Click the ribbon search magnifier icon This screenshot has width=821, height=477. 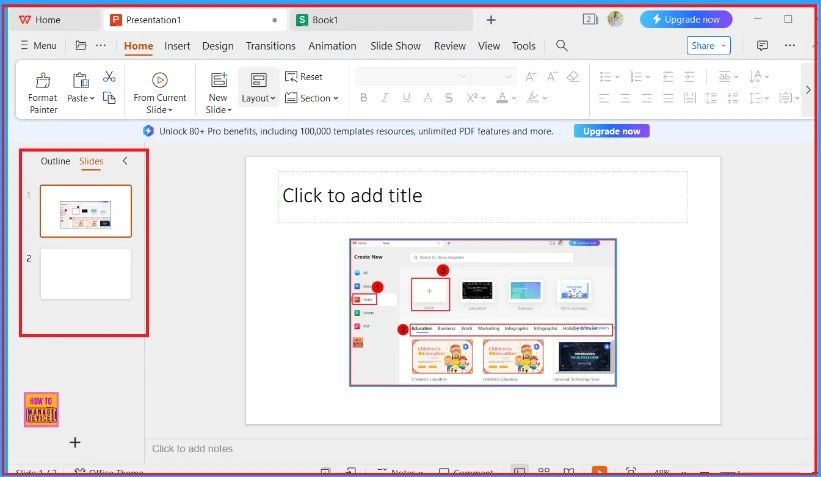pos(561,46)
